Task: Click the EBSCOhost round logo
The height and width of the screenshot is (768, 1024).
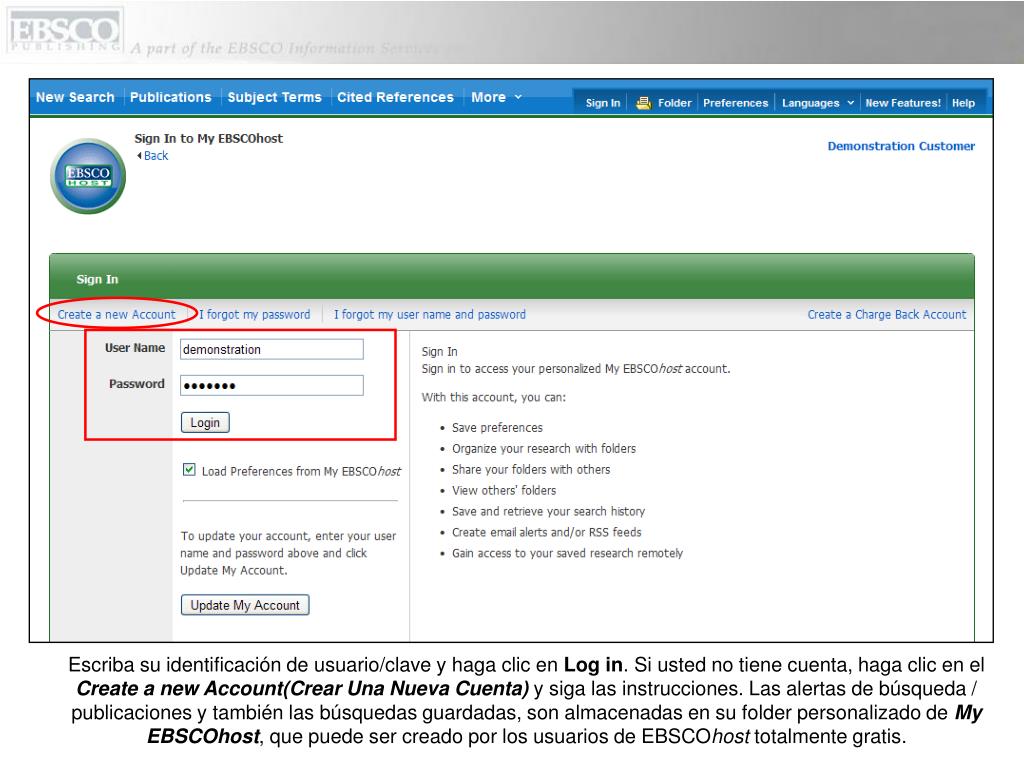Action: 88,176
